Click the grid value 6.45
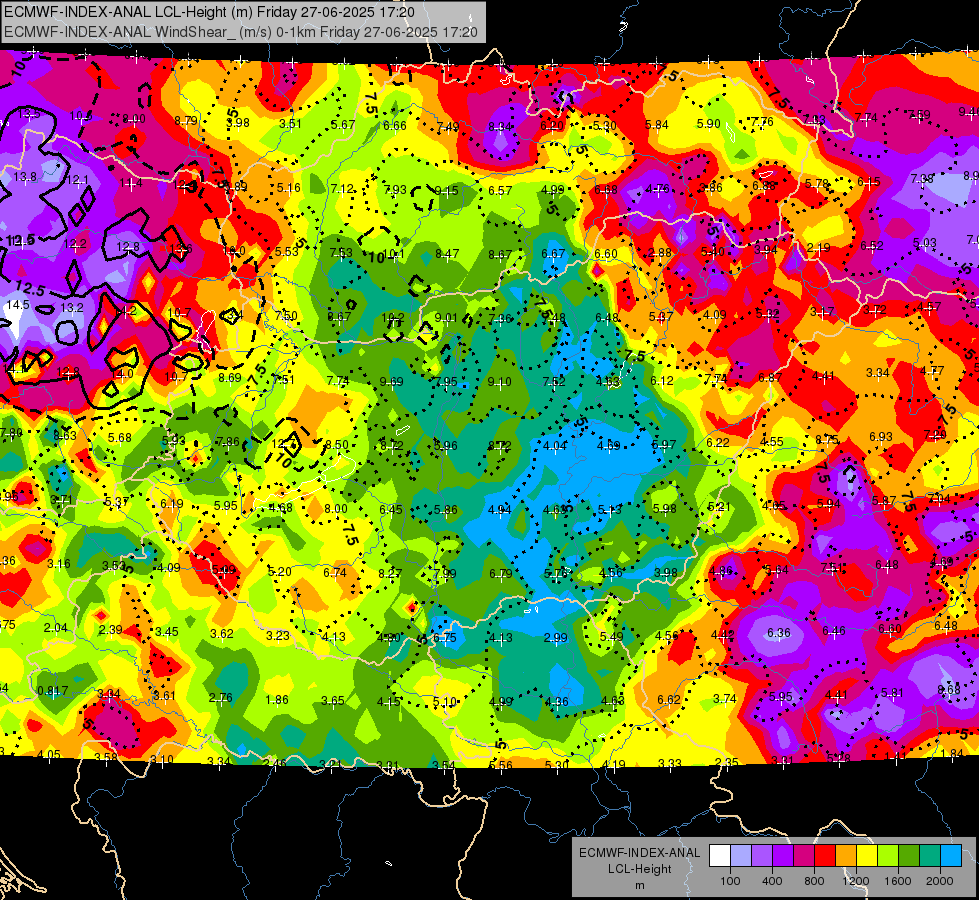 click(x=391, y=510)
